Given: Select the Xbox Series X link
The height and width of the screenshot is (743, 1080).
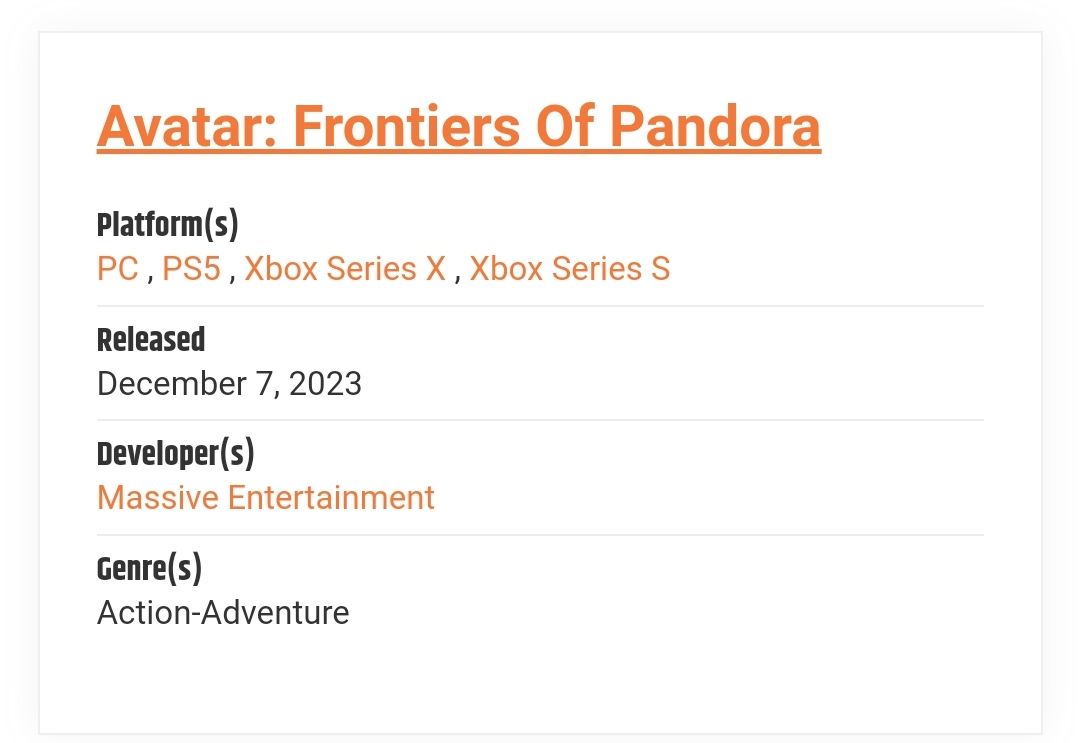Looking at the screenshot, I should [345, 269].
